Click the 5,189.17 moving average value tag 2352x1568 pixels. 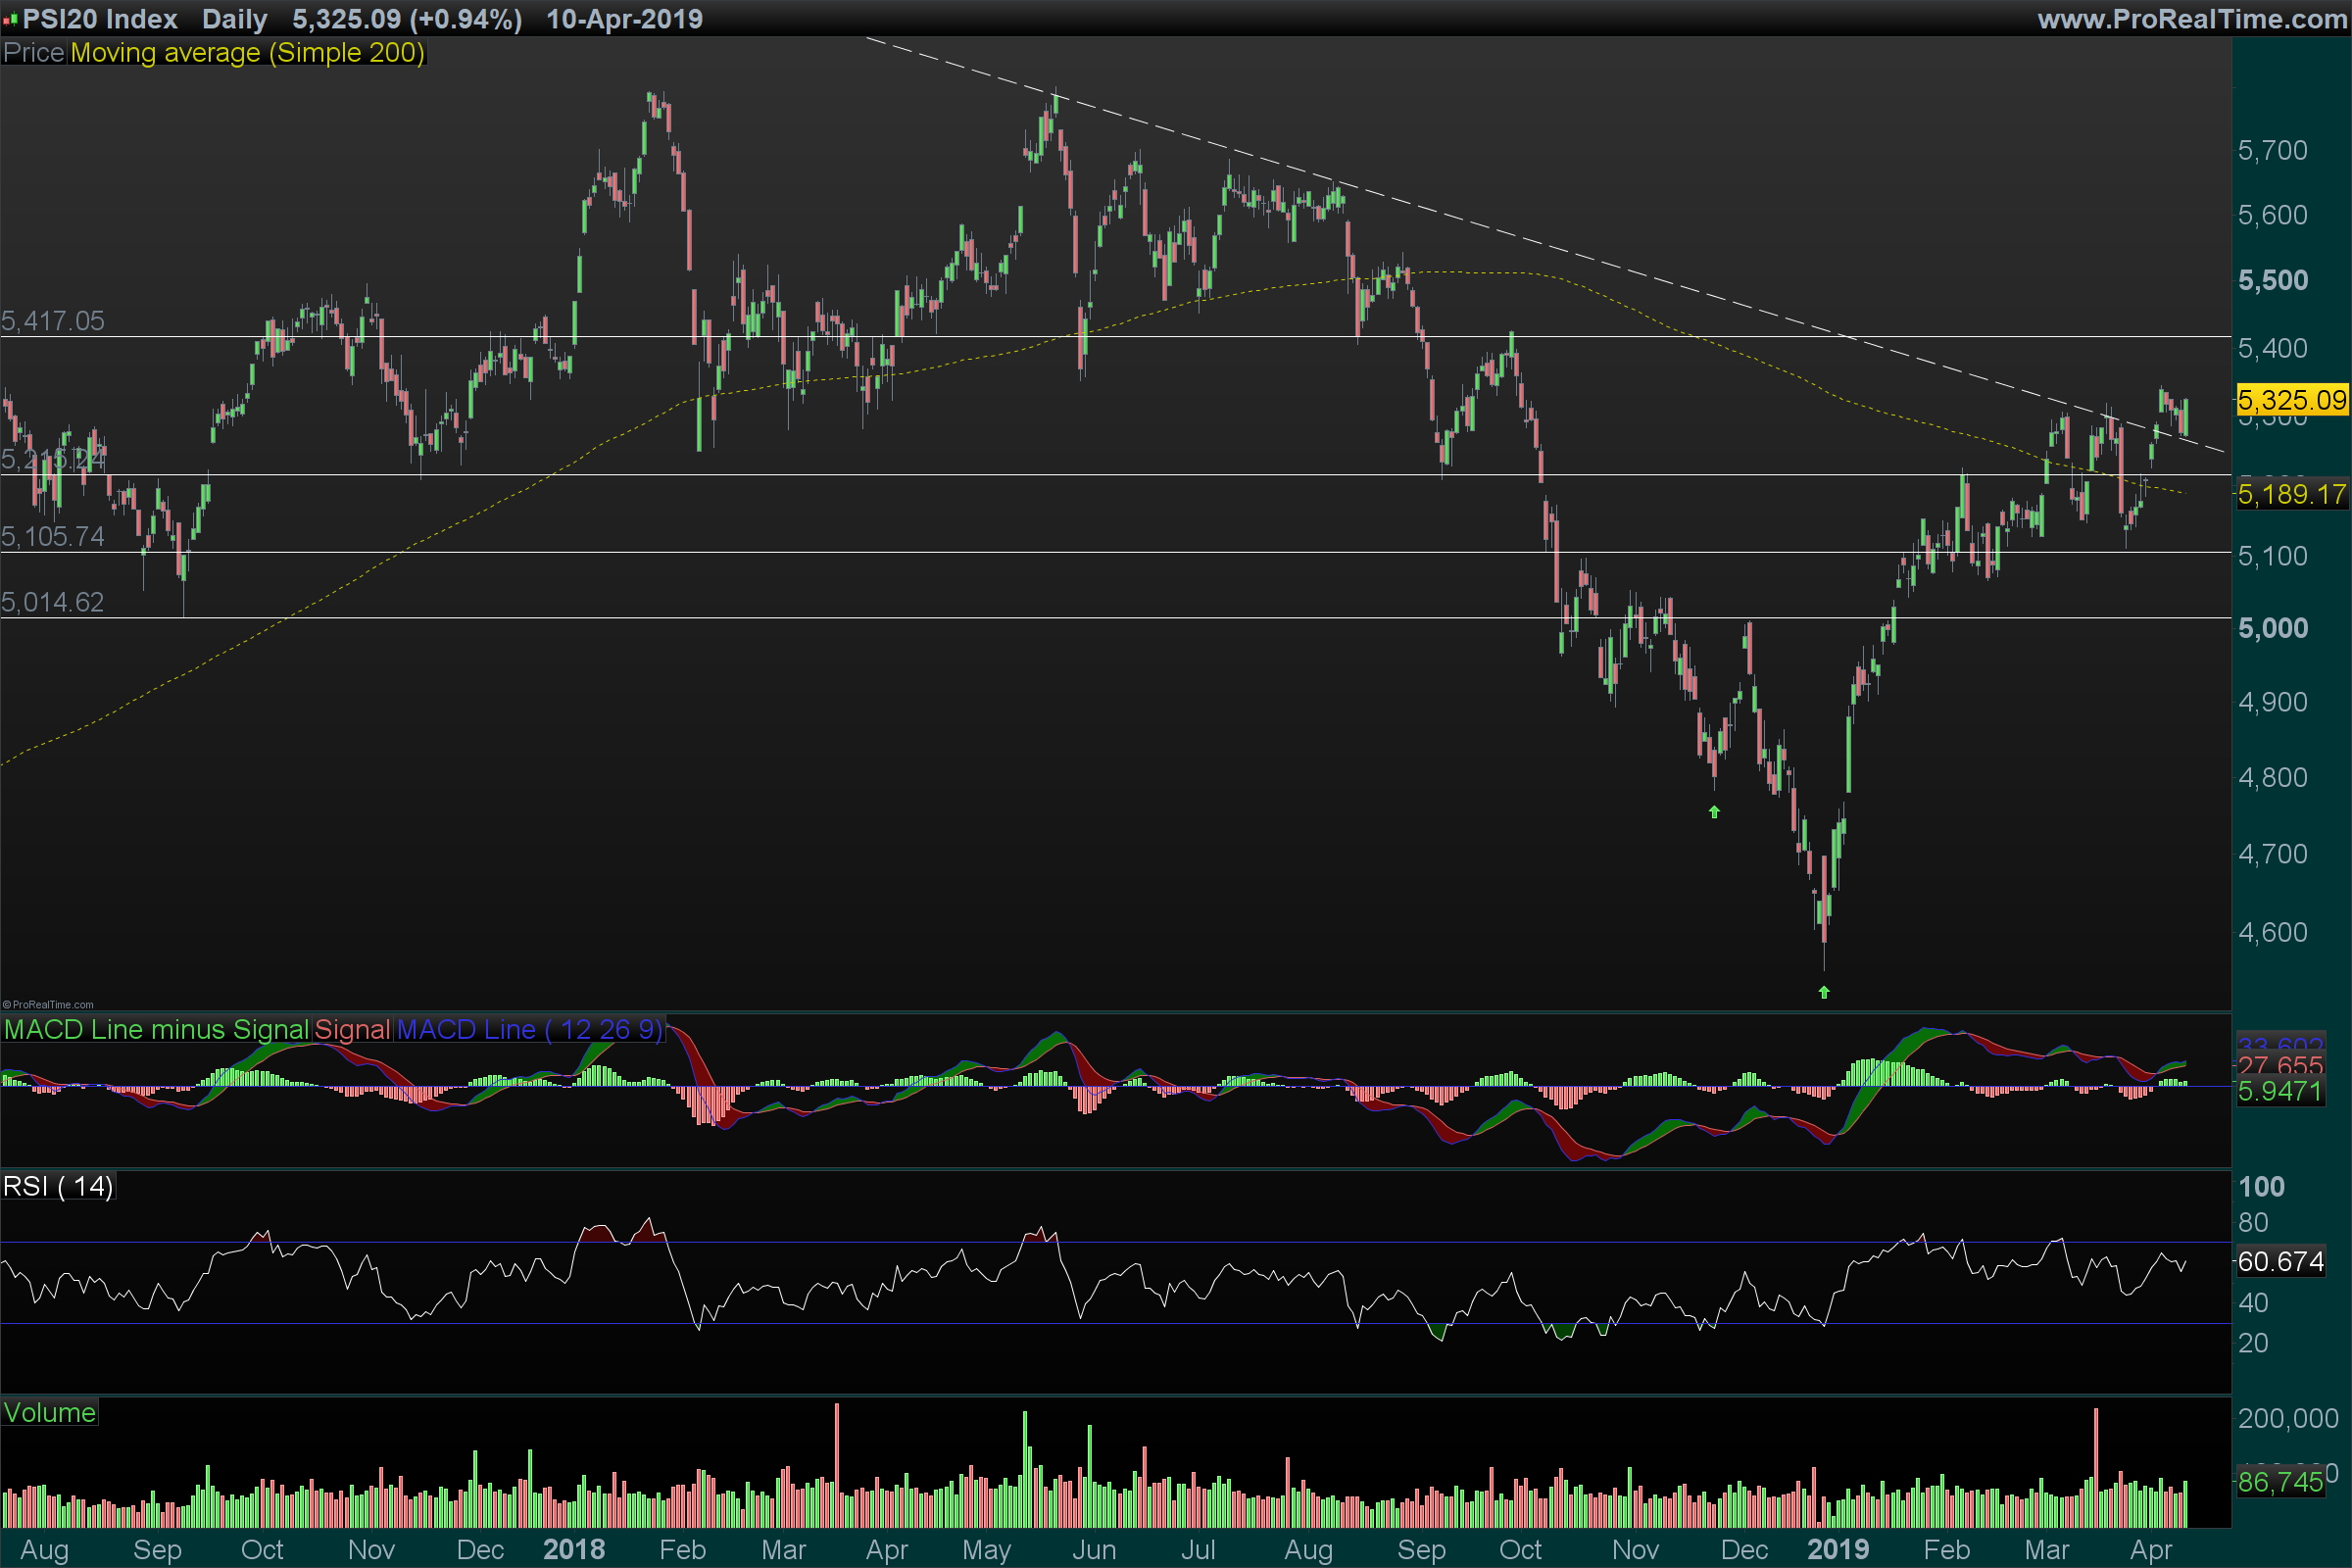(2291, 494)
